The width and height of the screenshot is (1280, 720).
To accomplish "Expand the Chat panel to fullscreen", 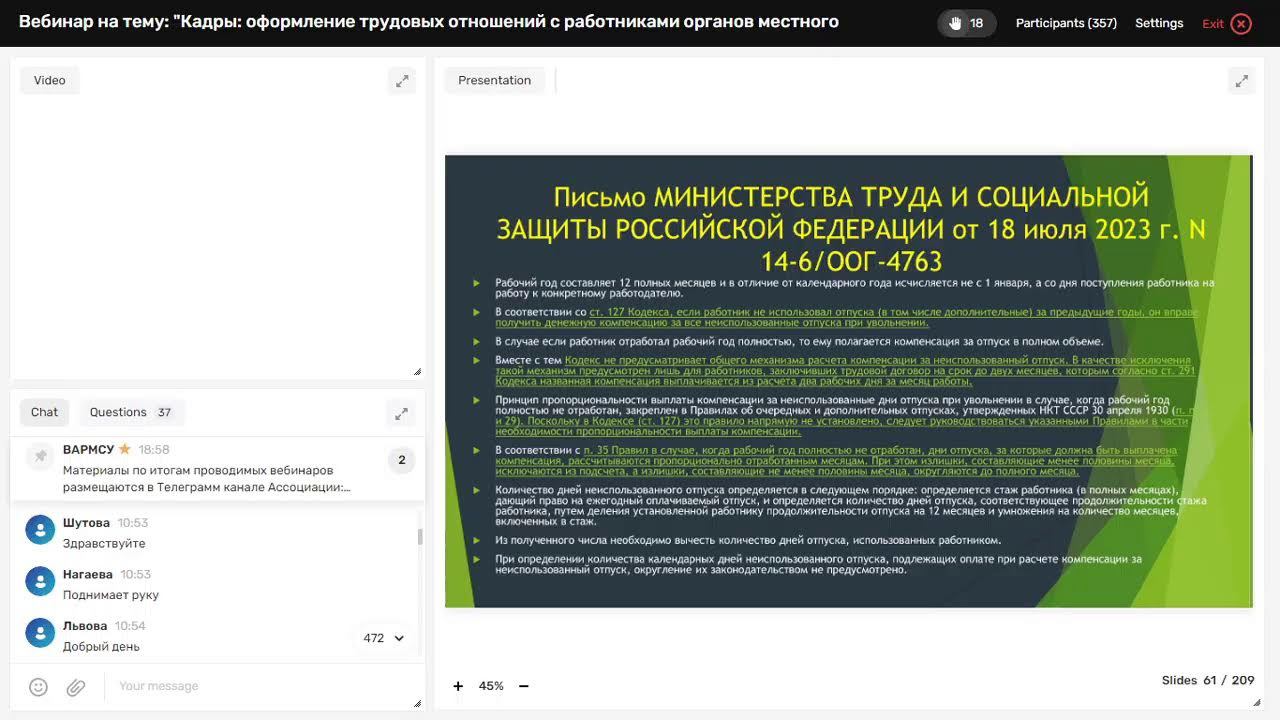I will (x=401, y=413).
